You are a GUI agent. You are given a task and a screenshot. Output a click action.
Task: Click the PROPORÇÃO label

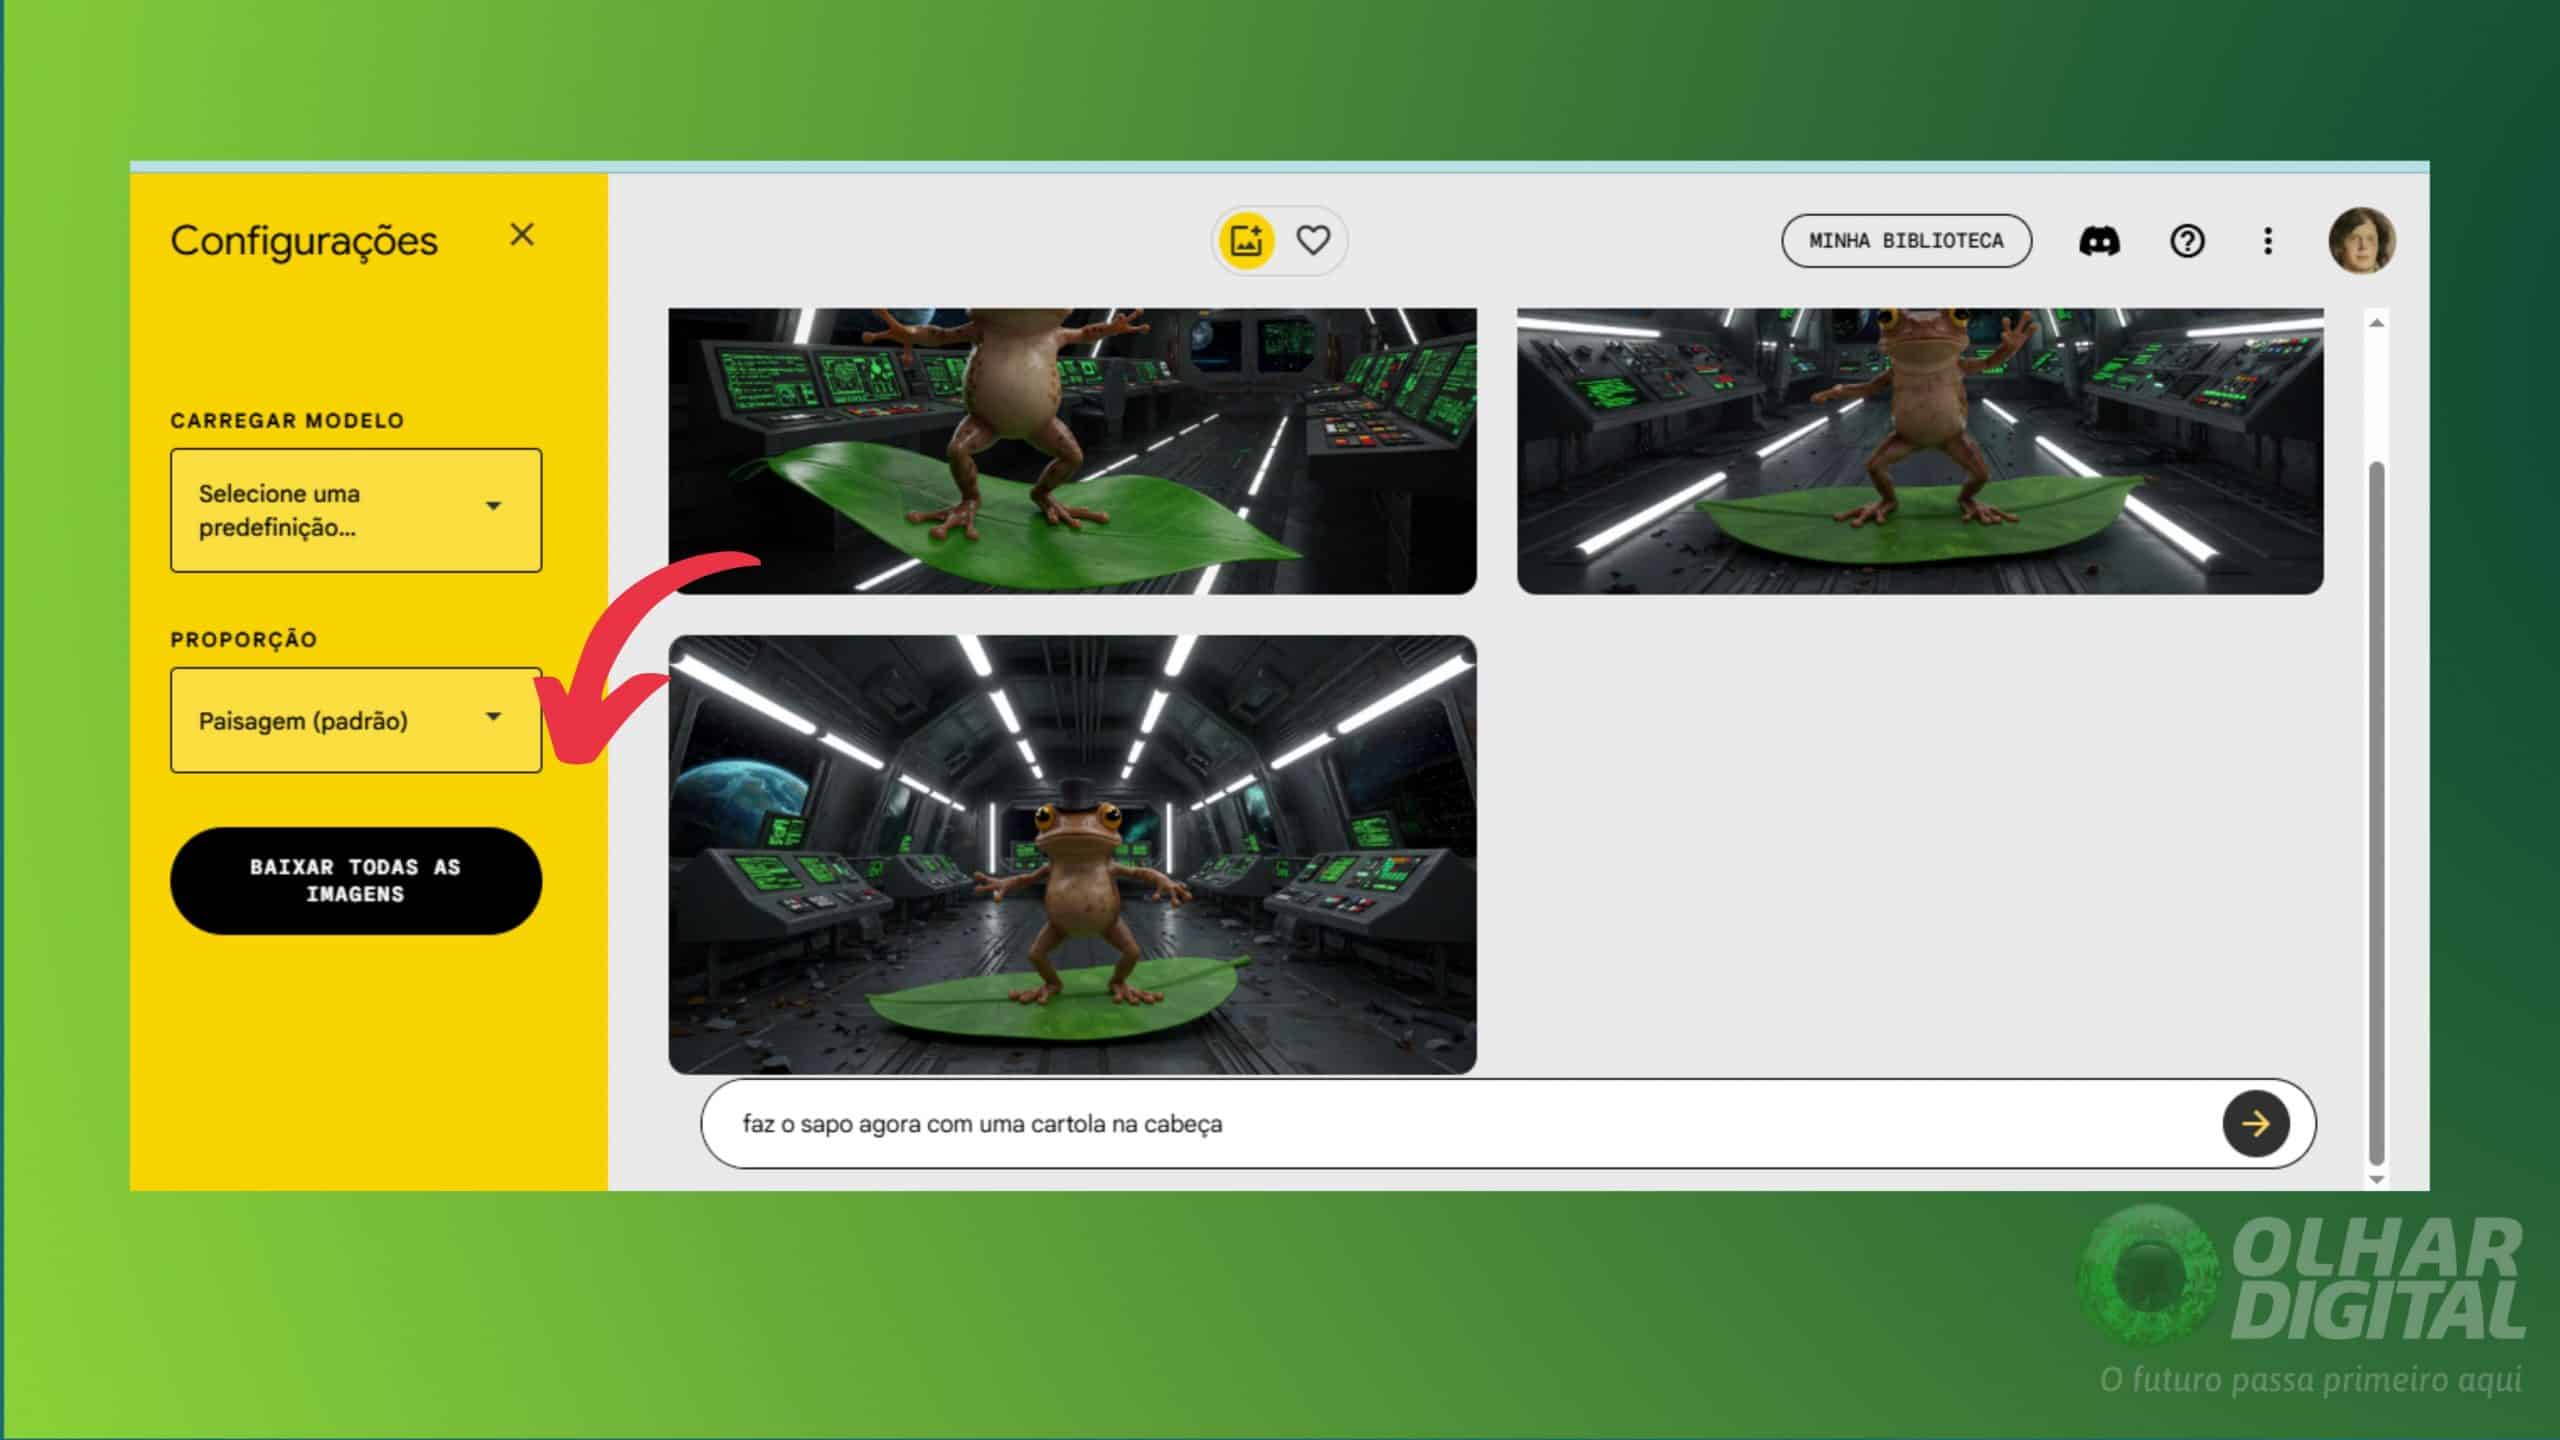243,639
